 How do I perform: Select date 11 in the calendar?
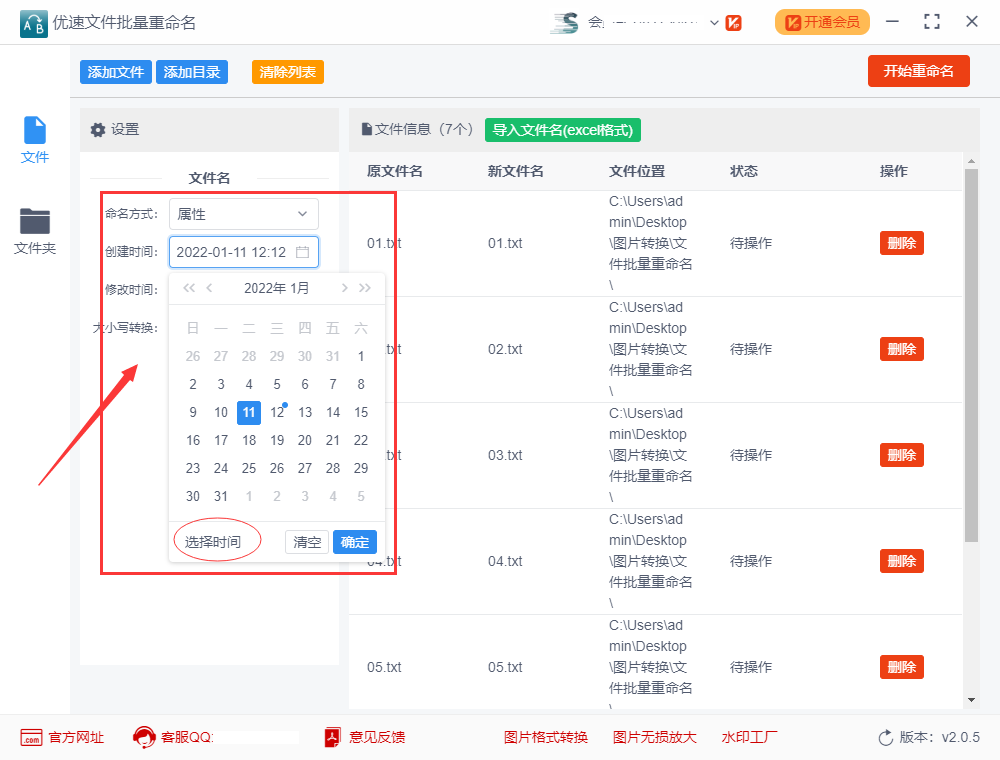pyautogui.click(x=249, y=412)
